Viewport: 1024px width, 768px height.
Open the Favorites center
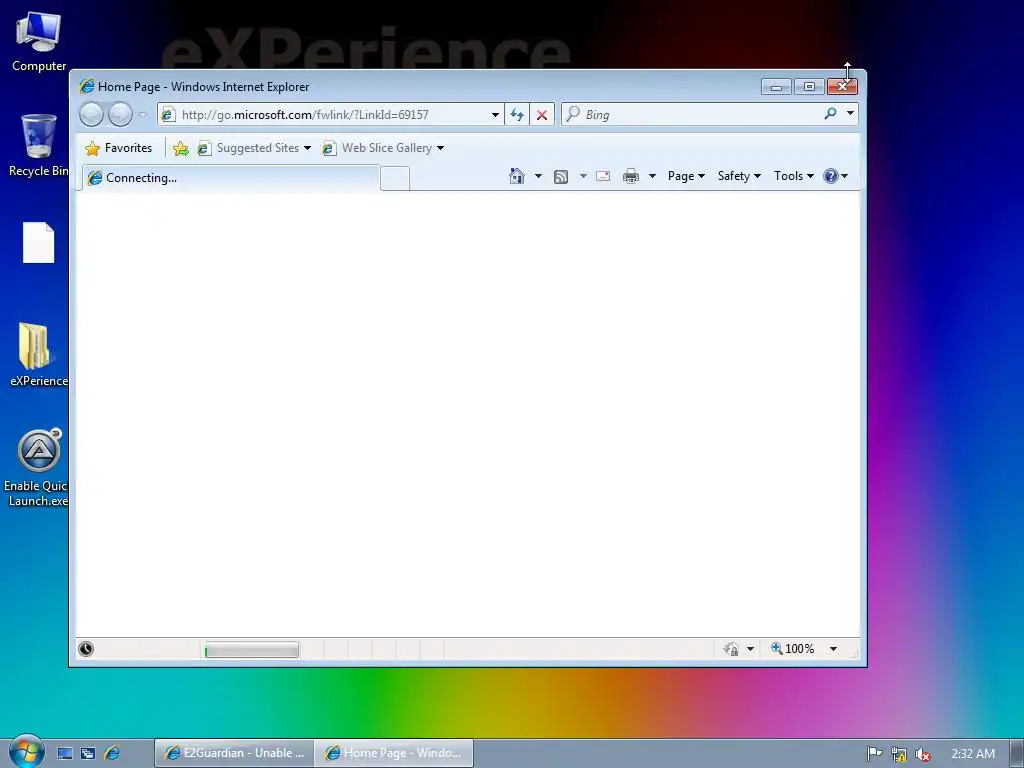(x=119, y=148)
